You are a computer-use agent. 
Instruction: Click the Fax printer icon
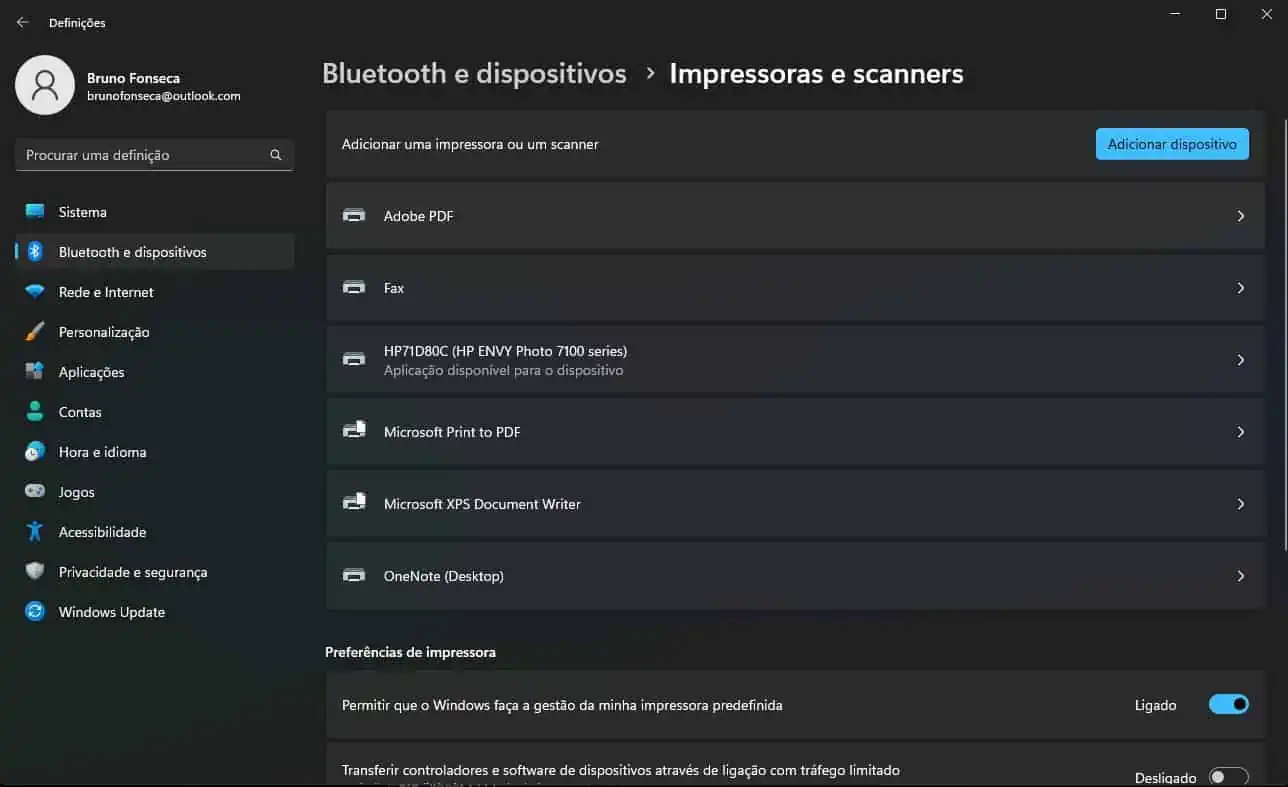(354, 288)
